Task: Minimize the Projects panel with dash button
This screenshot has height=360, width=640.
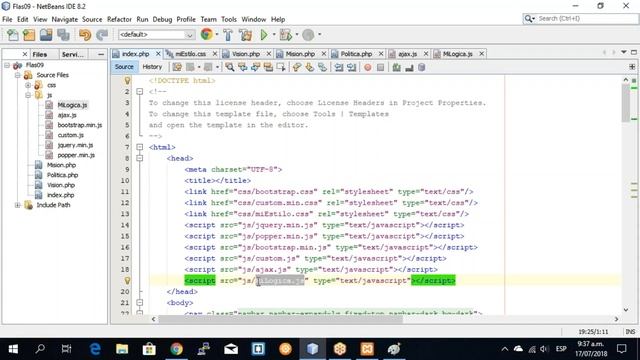Action: point(101,54)
